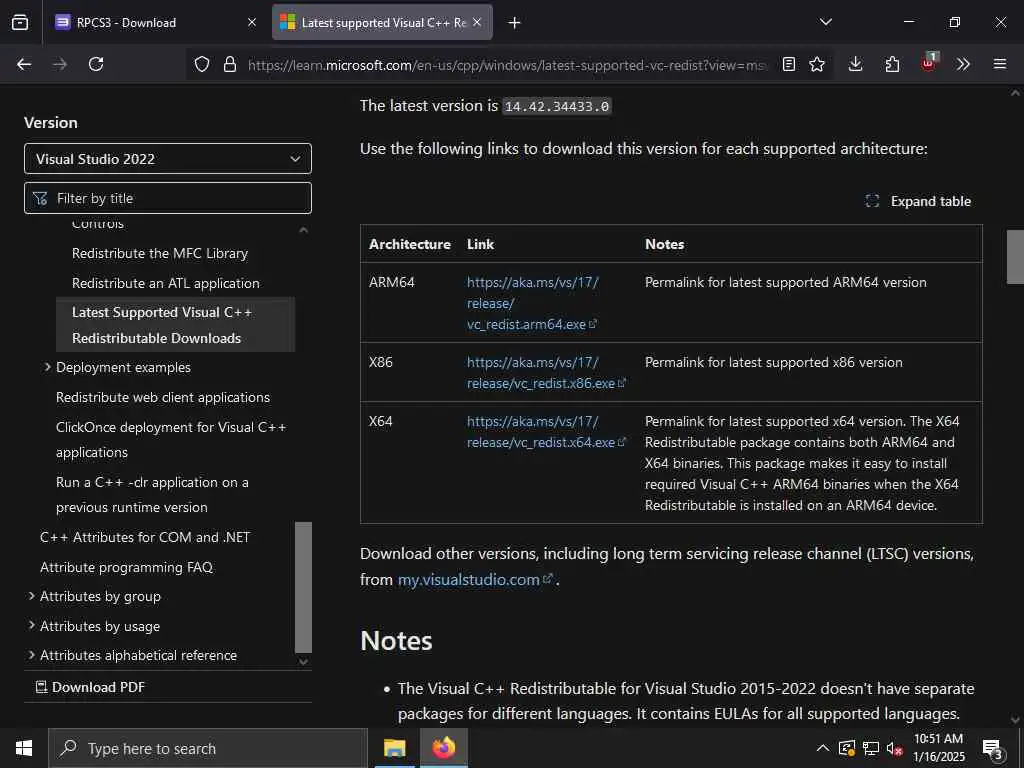Go back with the browser back arrow
This screenshot has height=768, width=1024.
coord(24,64)
